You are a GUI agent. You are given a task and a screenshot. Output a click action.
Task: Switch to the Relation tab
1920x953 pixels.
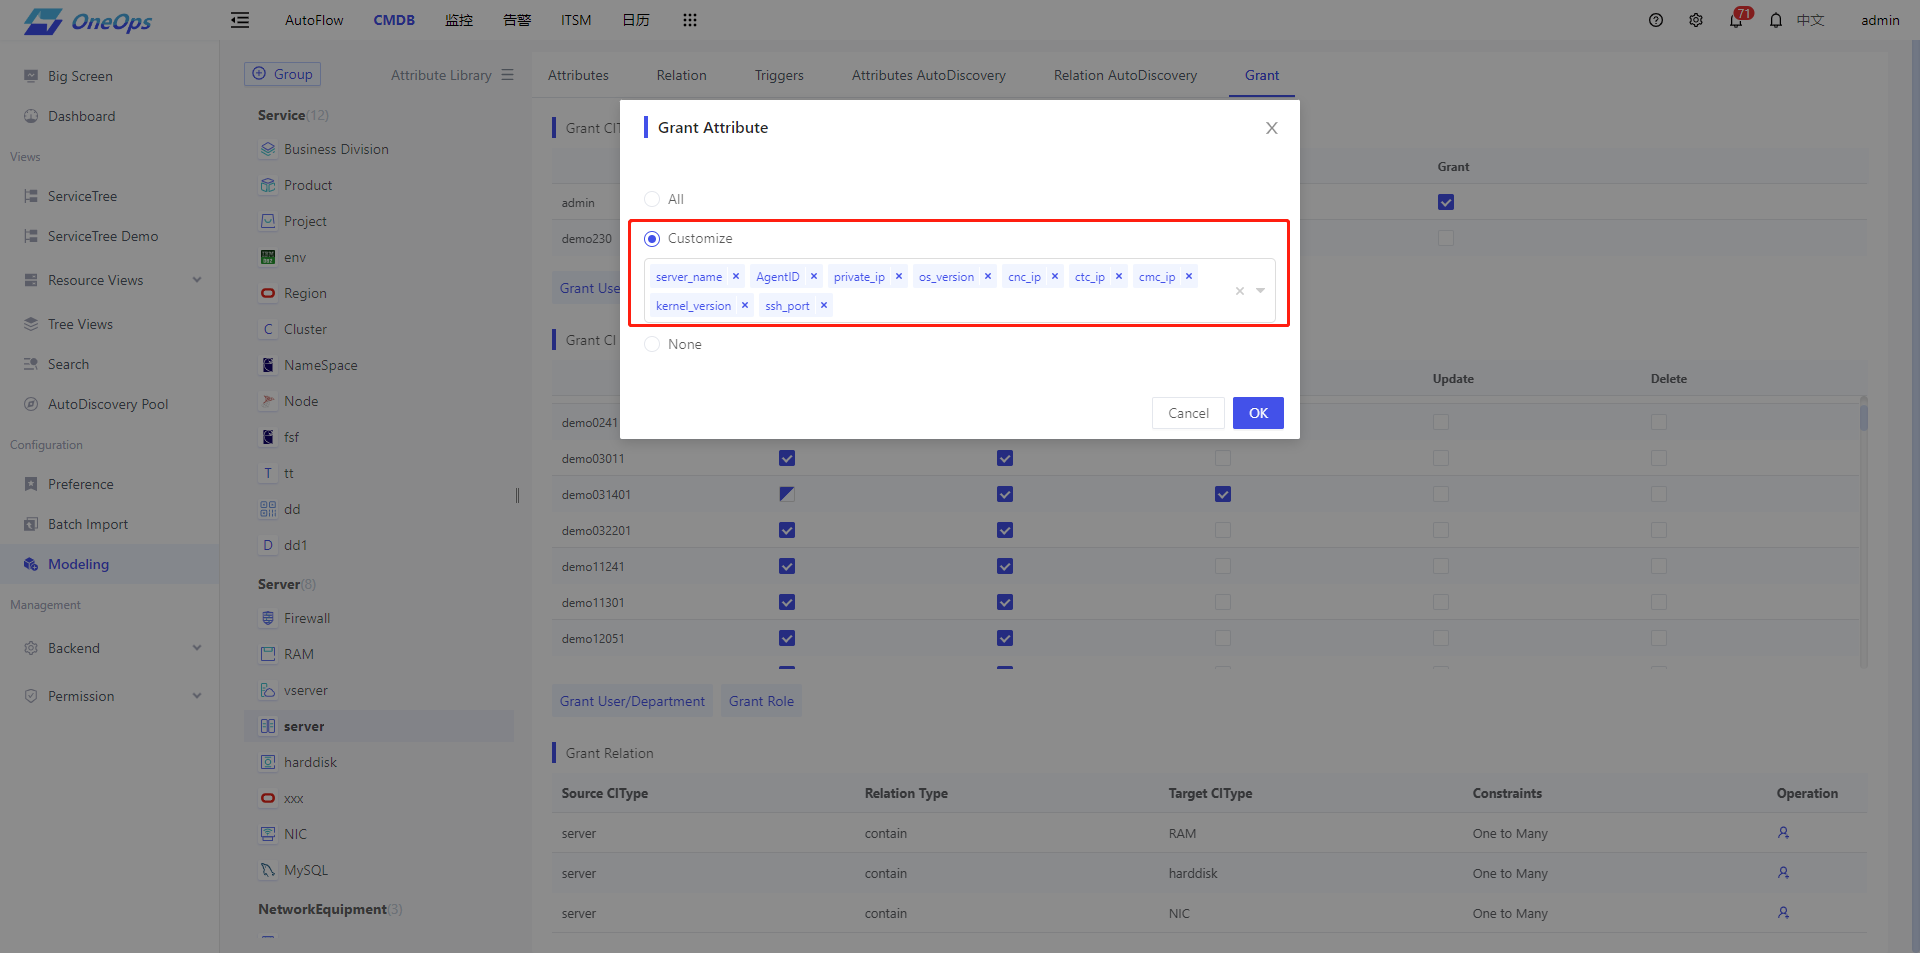pos(682,75)
